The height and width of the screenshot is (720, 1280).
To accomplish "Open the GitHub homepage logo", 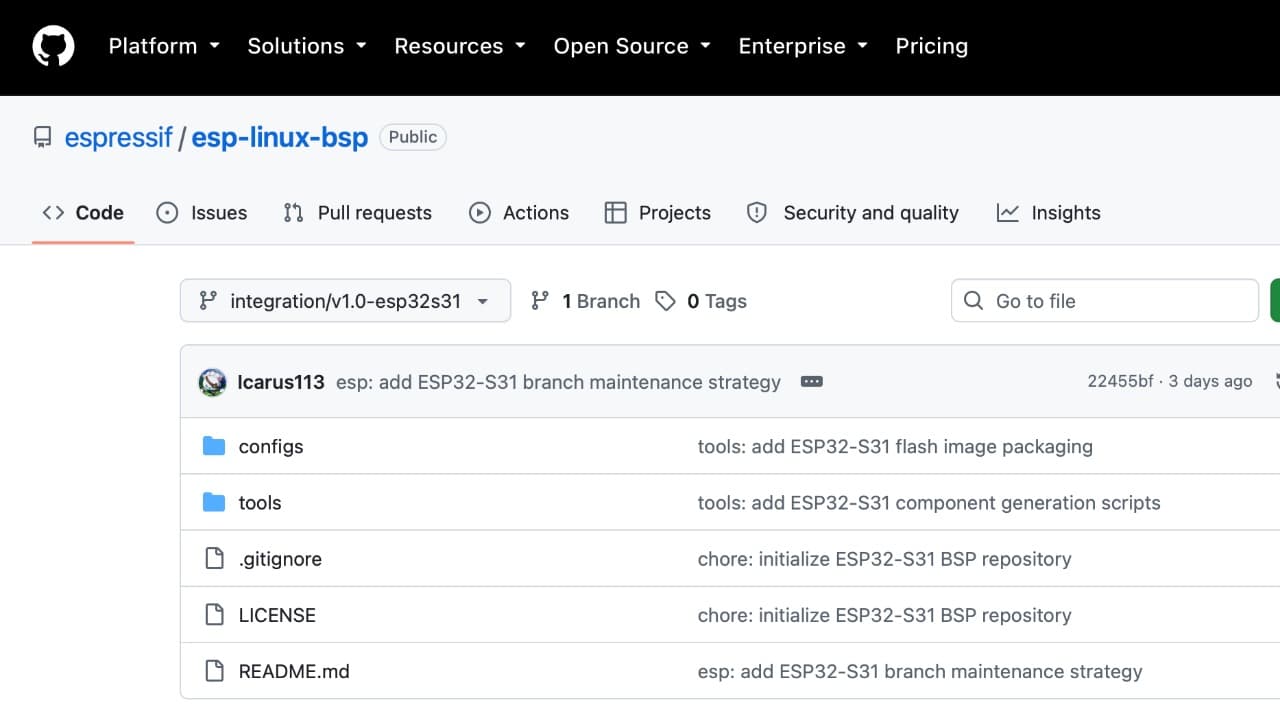I will click(53, 46).
